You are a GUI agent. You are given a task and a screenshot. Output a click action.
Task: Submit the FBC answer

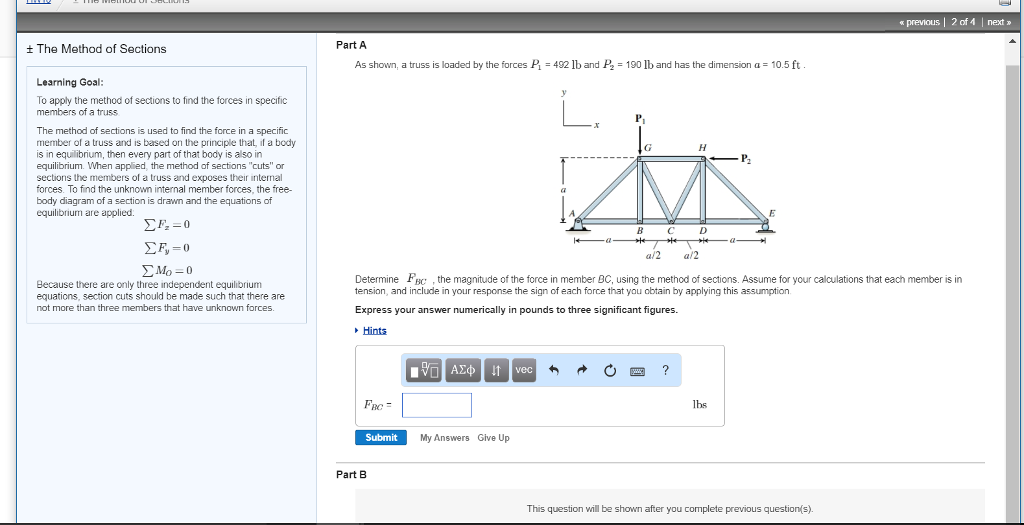[x=381, y=438]
